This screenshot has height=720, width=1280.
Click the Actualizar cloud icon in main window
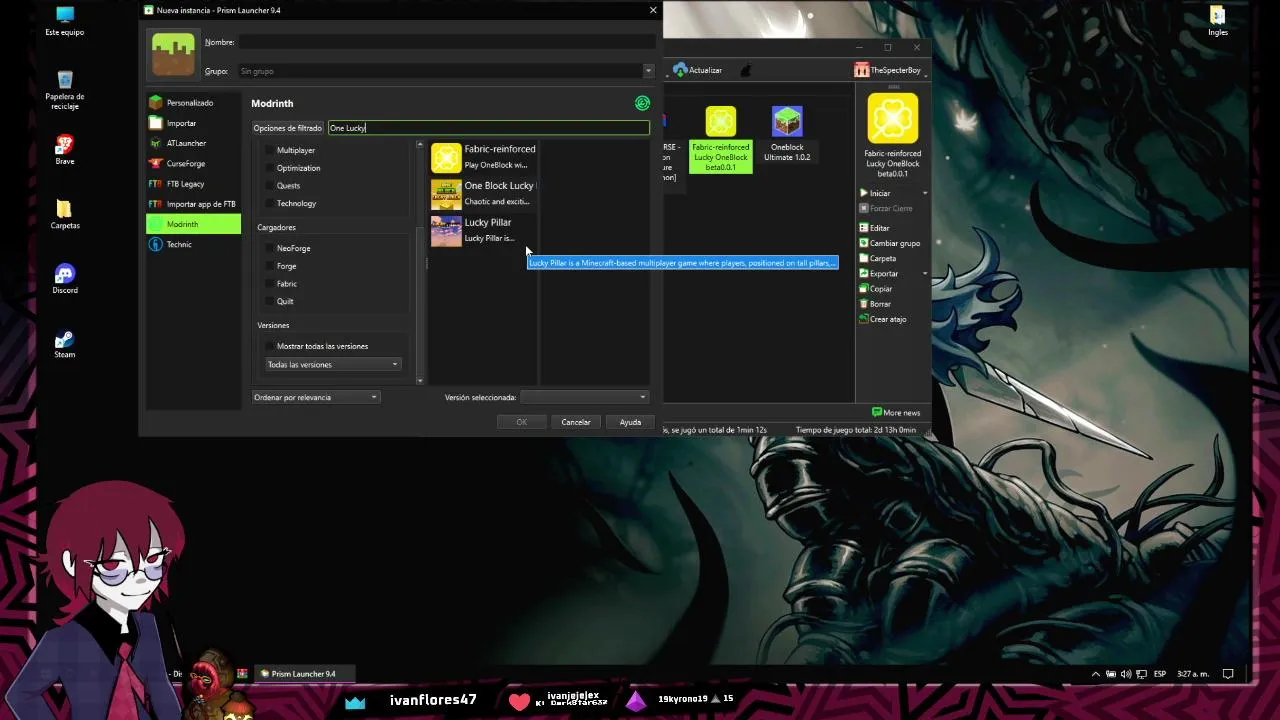click(680, 70)
